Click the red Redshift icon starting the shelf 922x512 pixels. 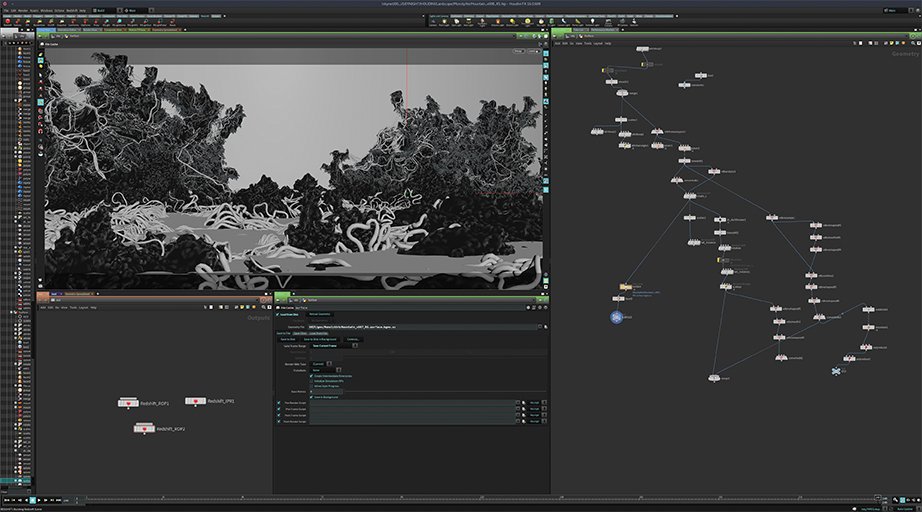point(8,22)
